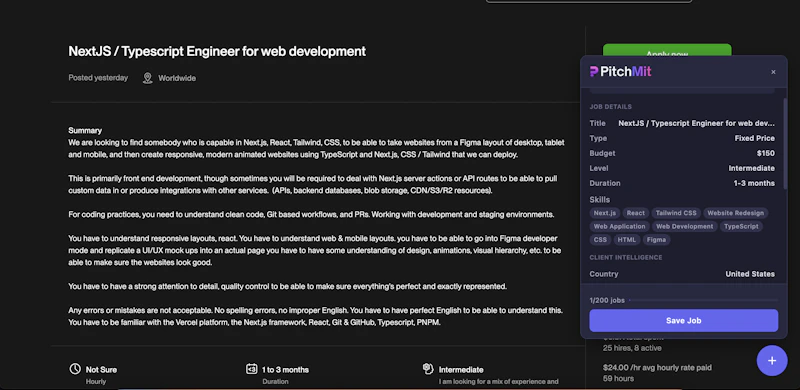Select the HTML skill tag
Image resolution: width=800 pixels, height=390 pixels.
pos(626,239)
